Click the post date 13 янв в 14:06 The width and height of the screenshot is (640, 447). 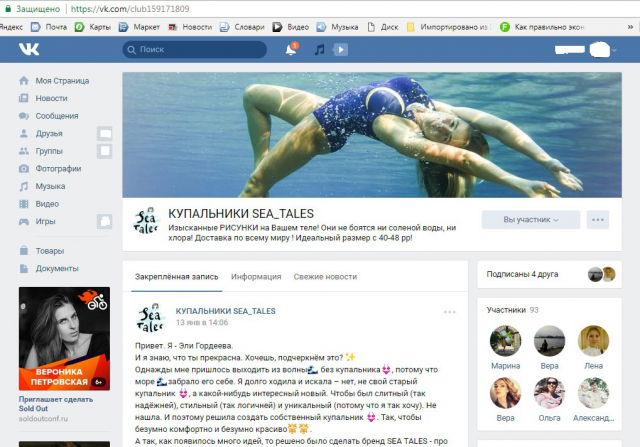[x=202, y=322]
